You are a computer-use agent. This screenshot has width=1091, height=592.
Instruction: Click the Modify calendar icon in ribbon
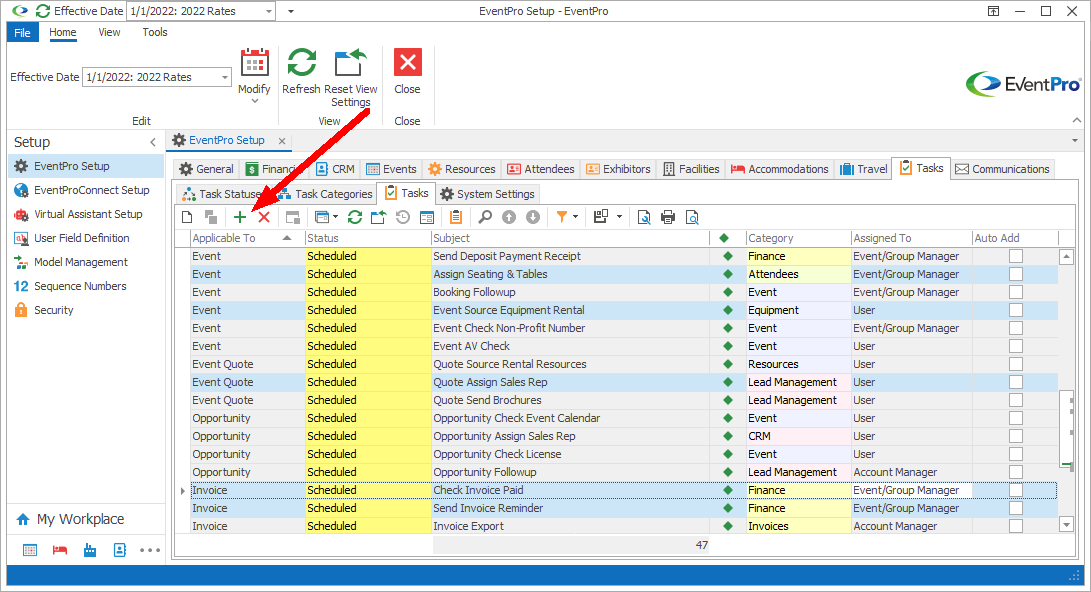point(255,63)
